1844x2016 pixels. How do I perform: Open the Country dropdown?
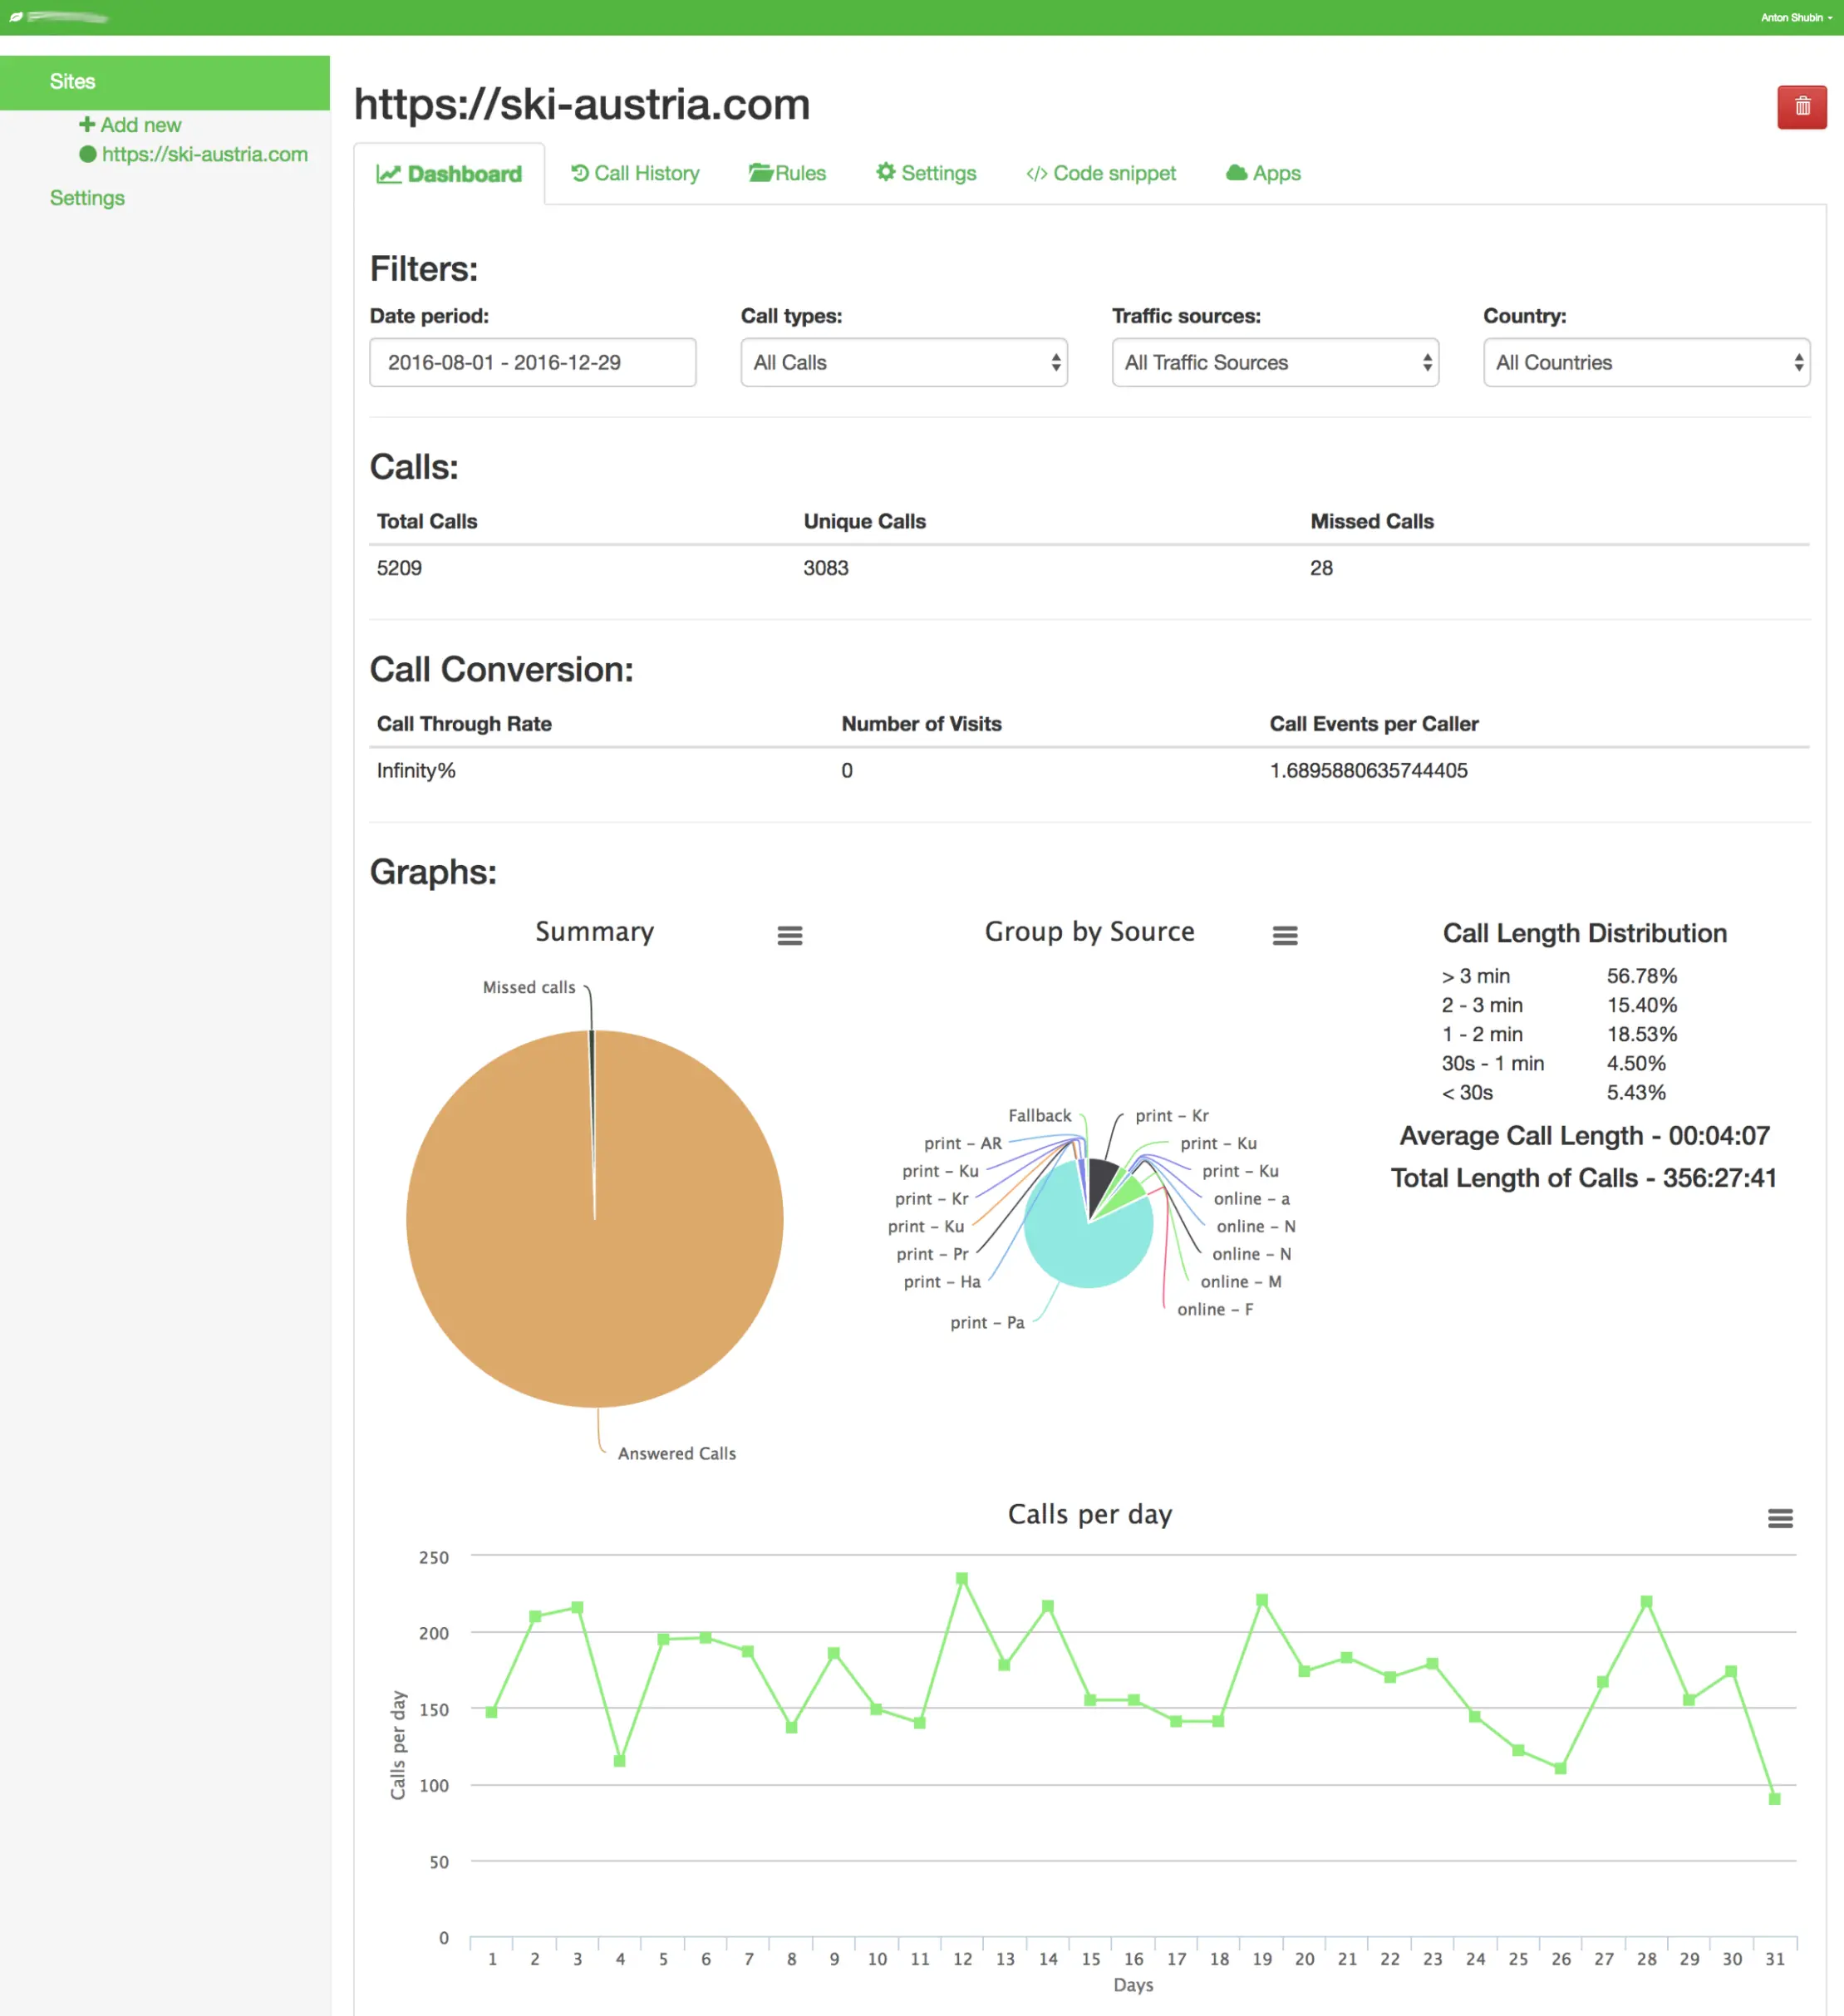pyautogui.click(x=1646, y=362)
